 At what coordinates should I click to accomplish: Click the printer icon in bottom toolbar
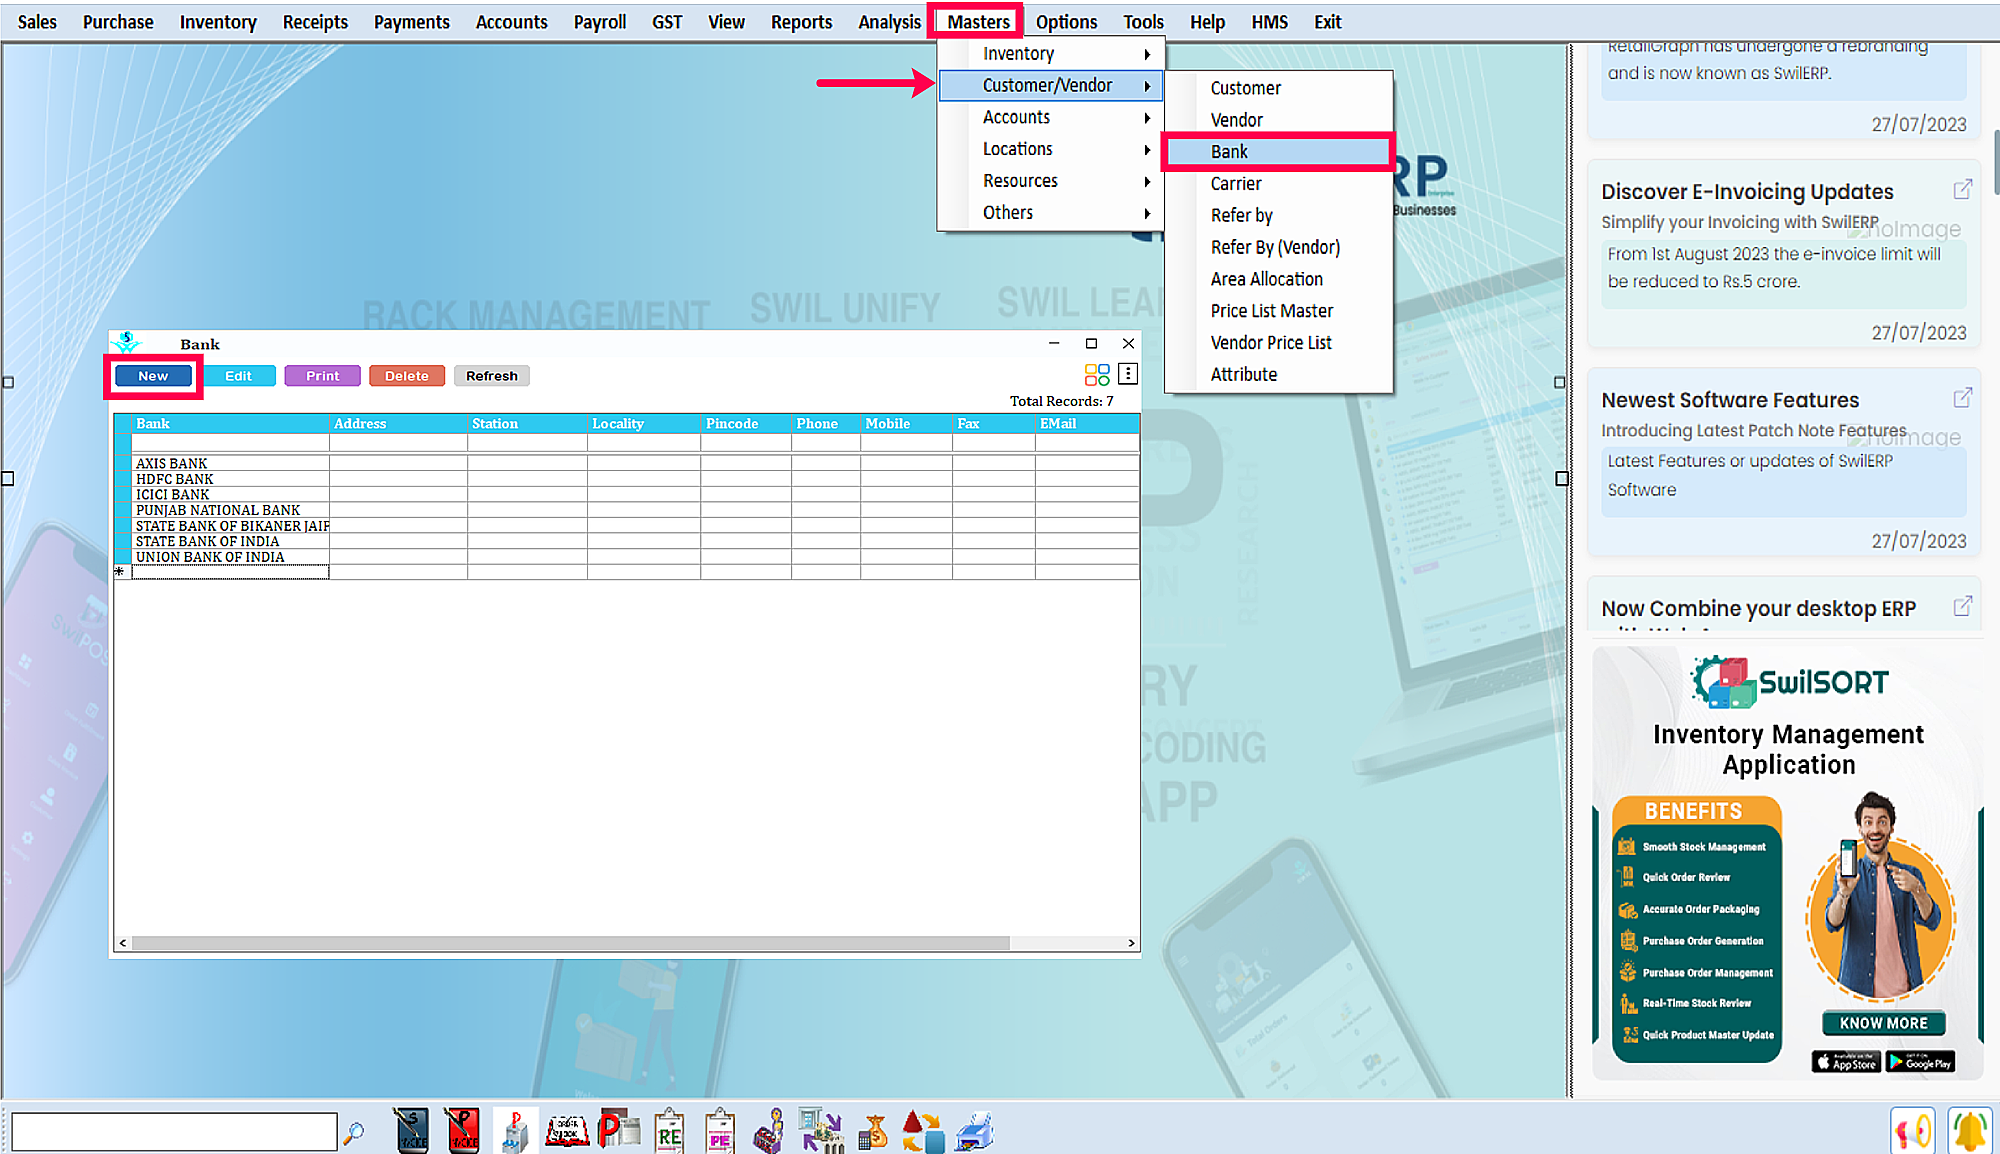(974, 1131)
